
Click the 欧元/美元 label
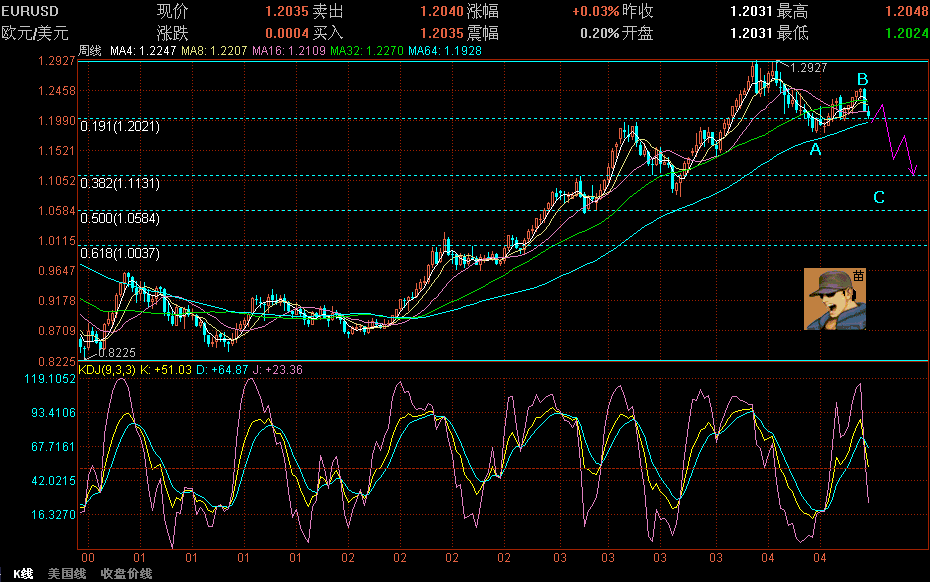coord(35,33)
